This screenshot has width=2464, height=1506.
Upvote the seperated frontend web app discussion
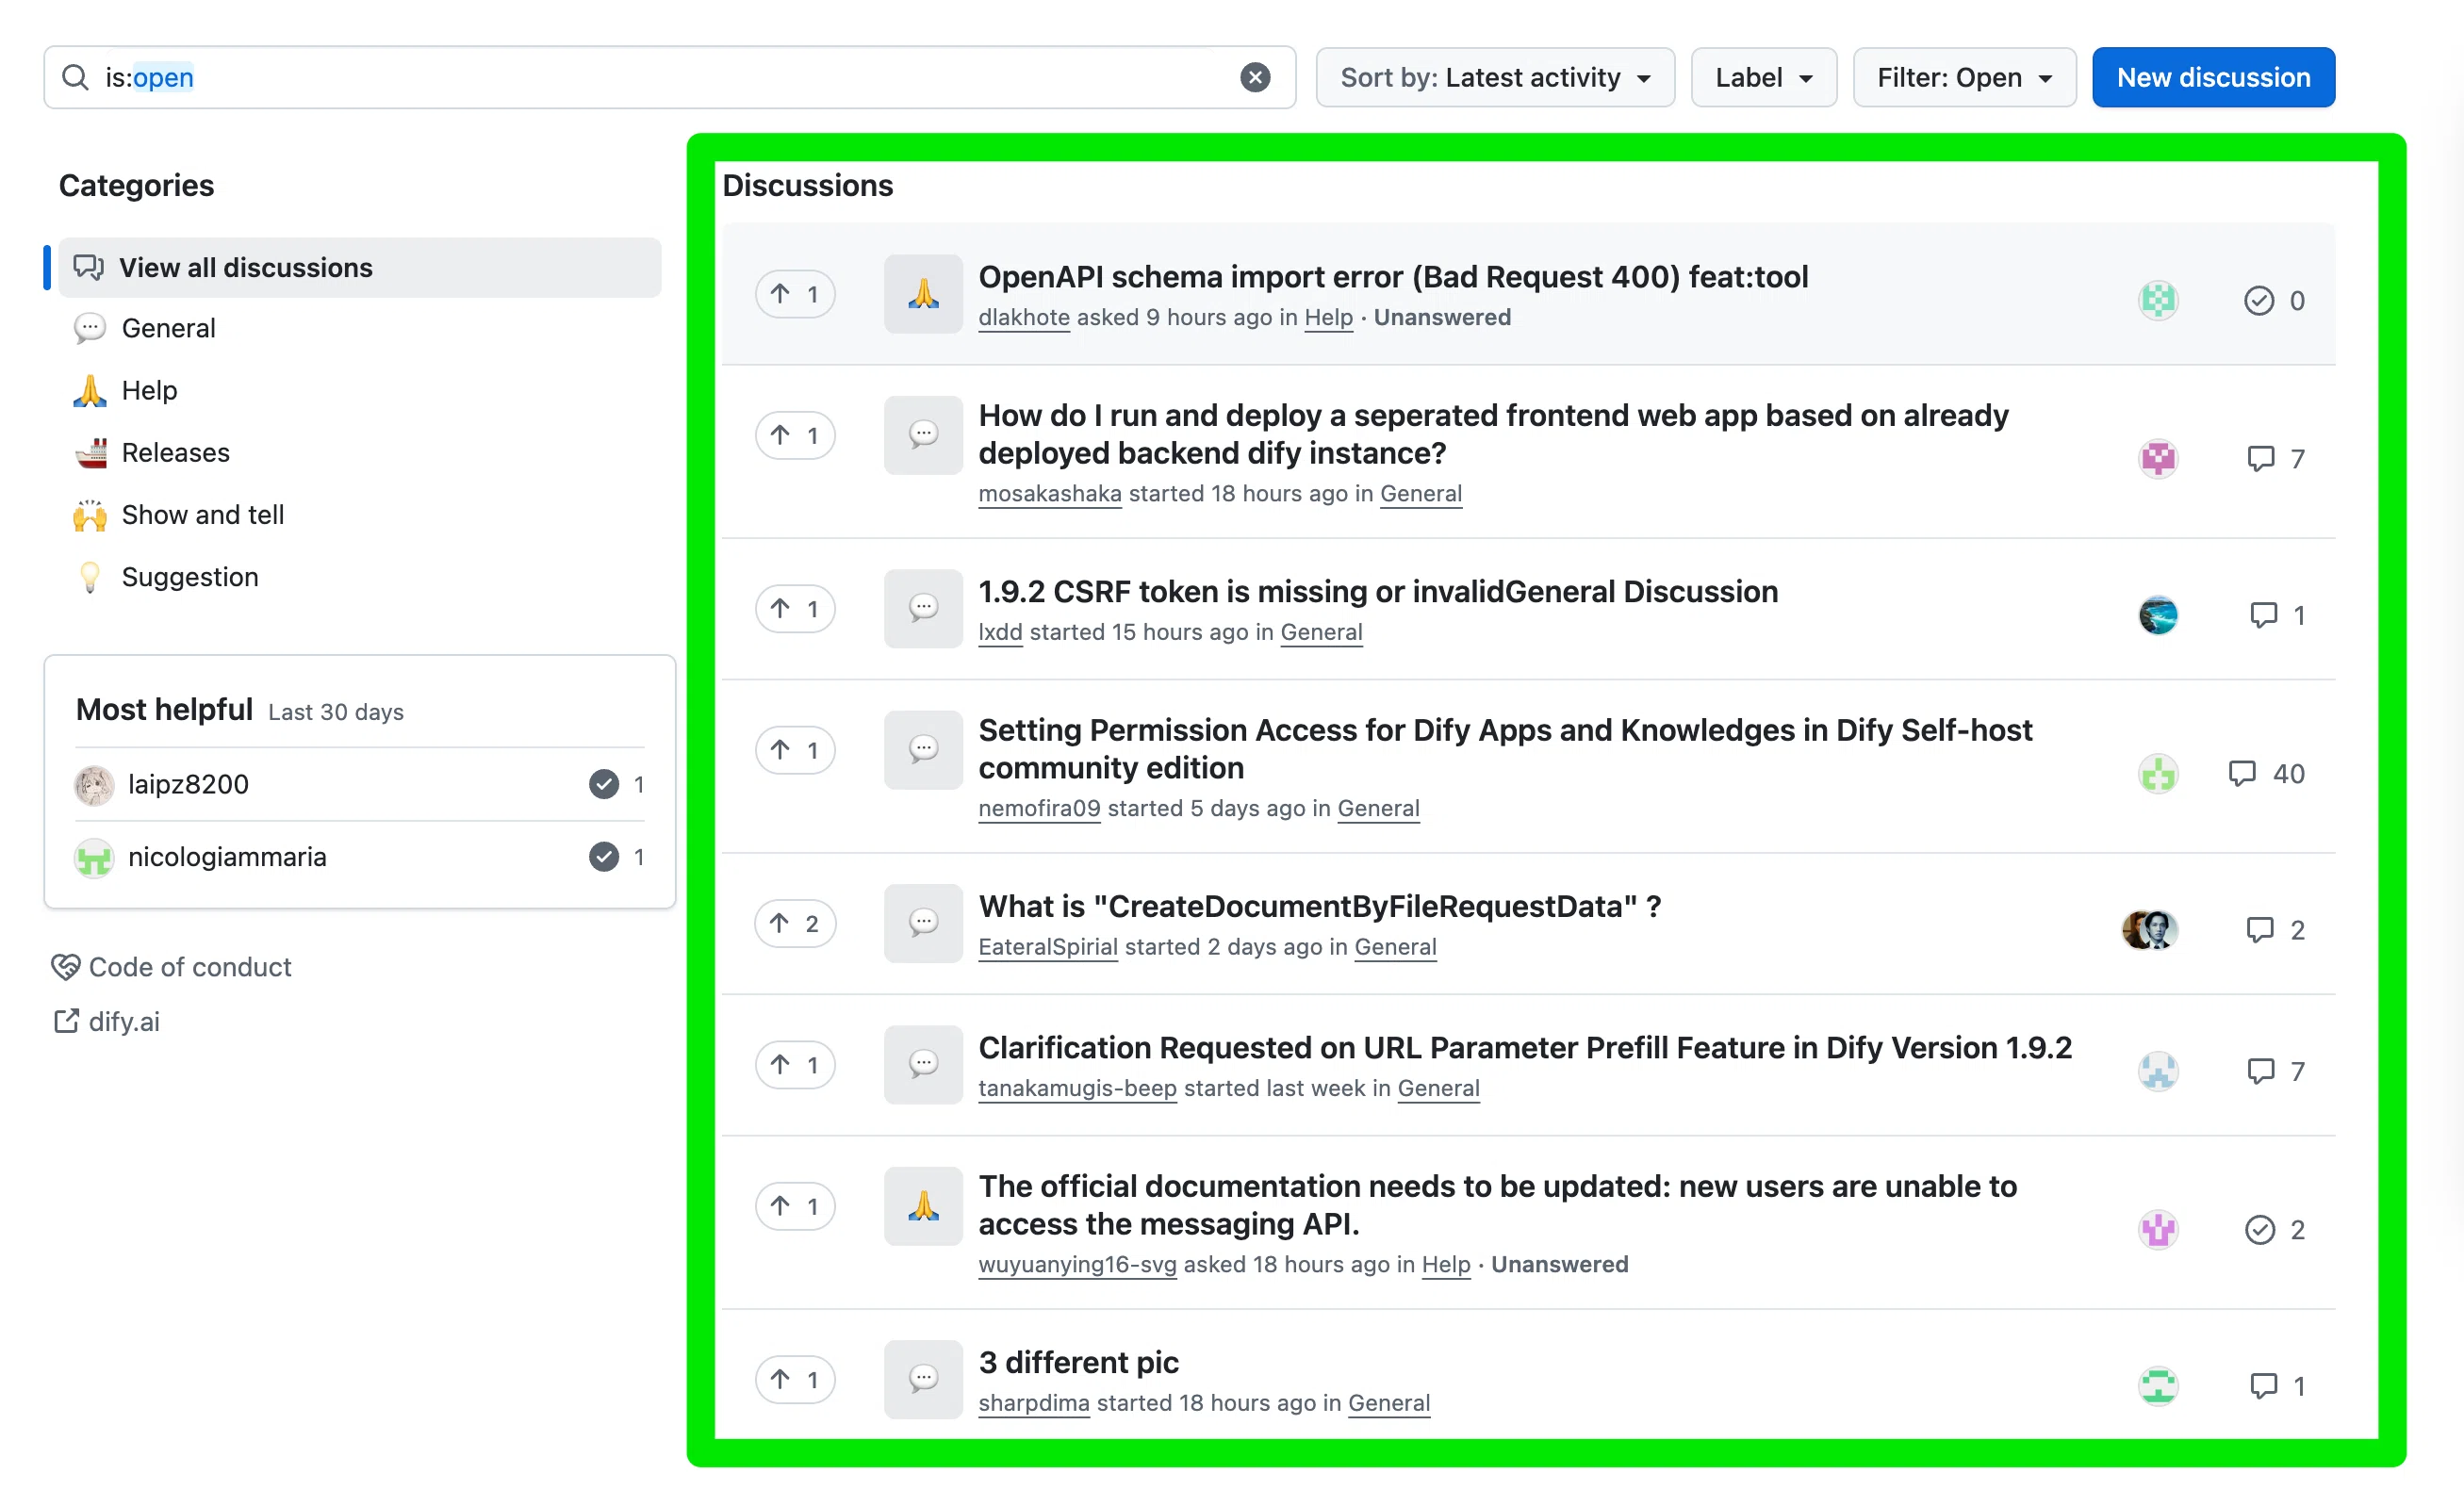point(795,435)
